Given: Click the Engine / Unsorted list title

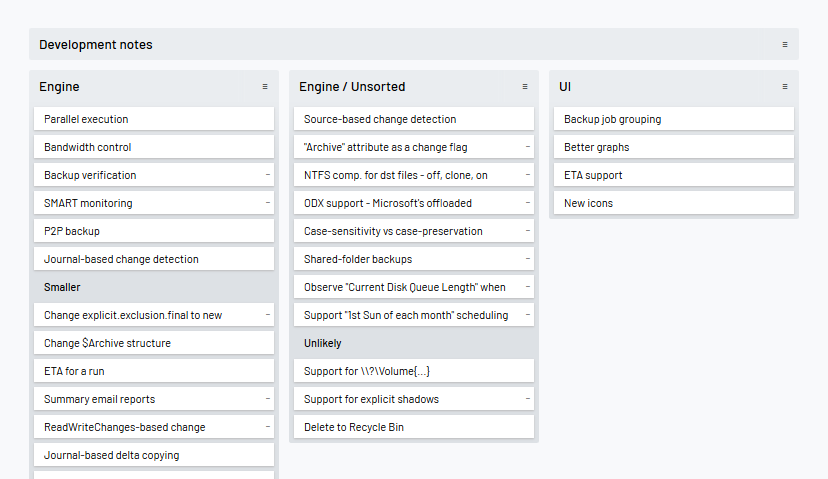Looking at the screenshot, I should [x=352, y=87].
